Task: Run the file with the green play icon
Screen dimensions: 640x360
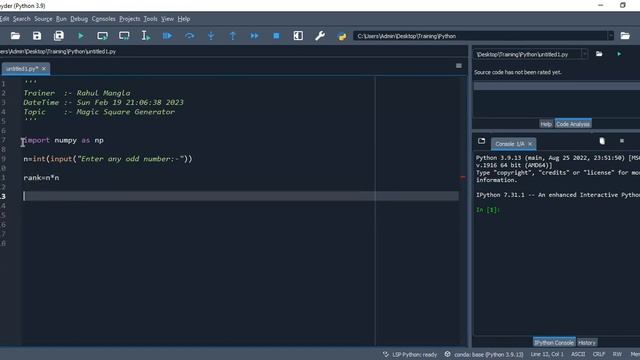Action: click(x=81, y=36)
